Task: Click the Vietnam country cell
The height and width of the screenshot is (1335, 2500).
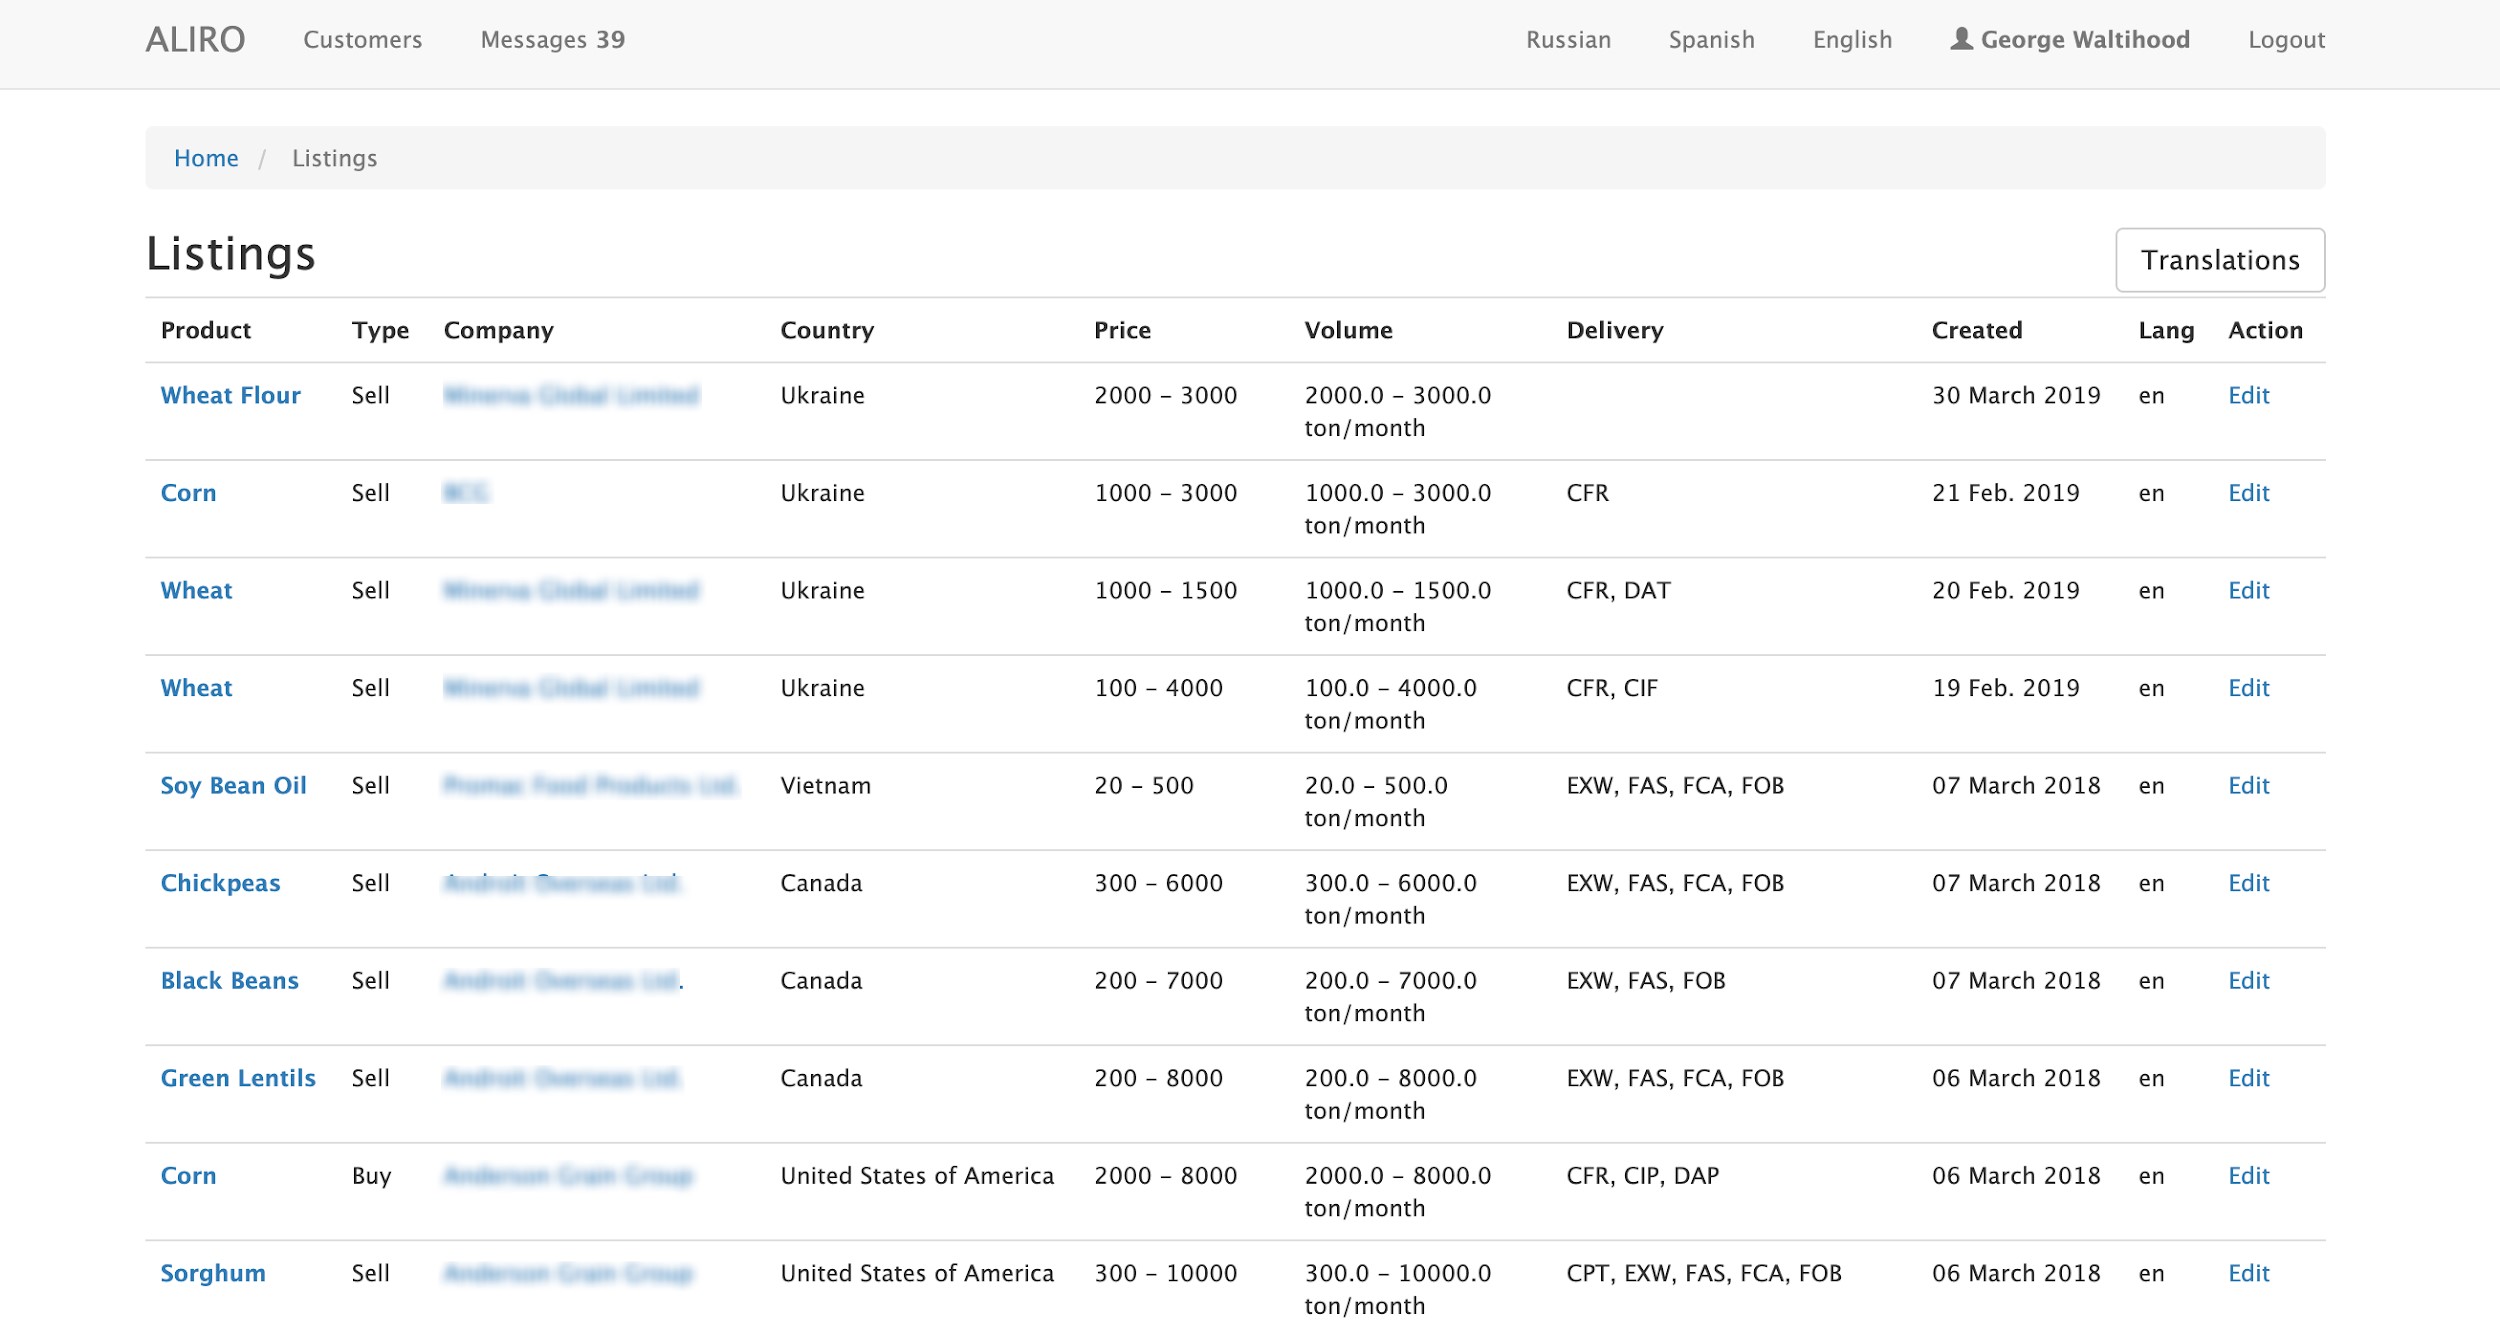Action: point(826,786)
